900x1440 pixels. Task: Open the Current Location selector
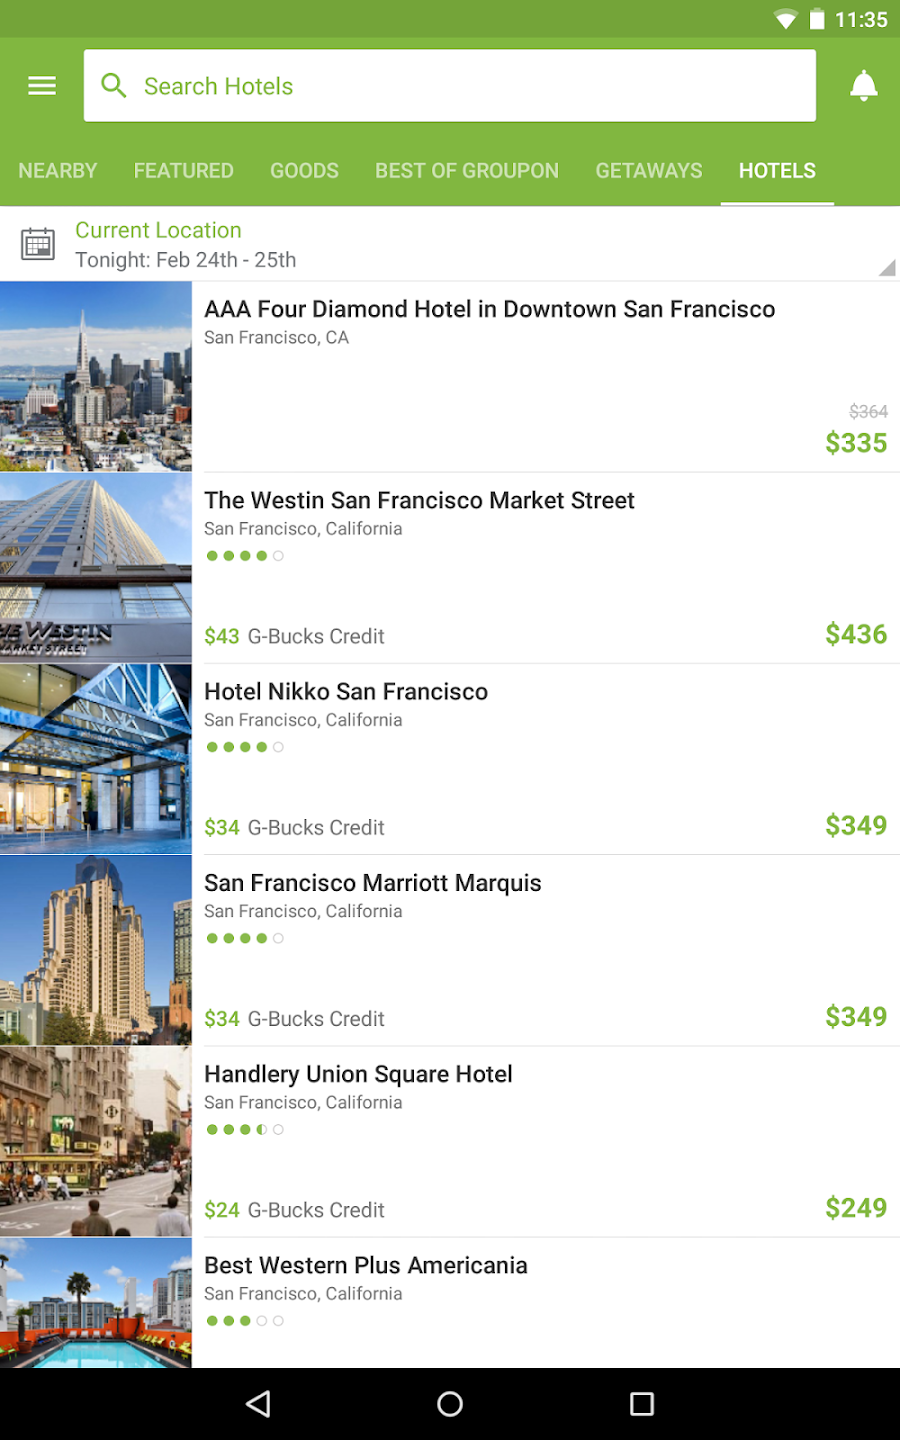158,231
